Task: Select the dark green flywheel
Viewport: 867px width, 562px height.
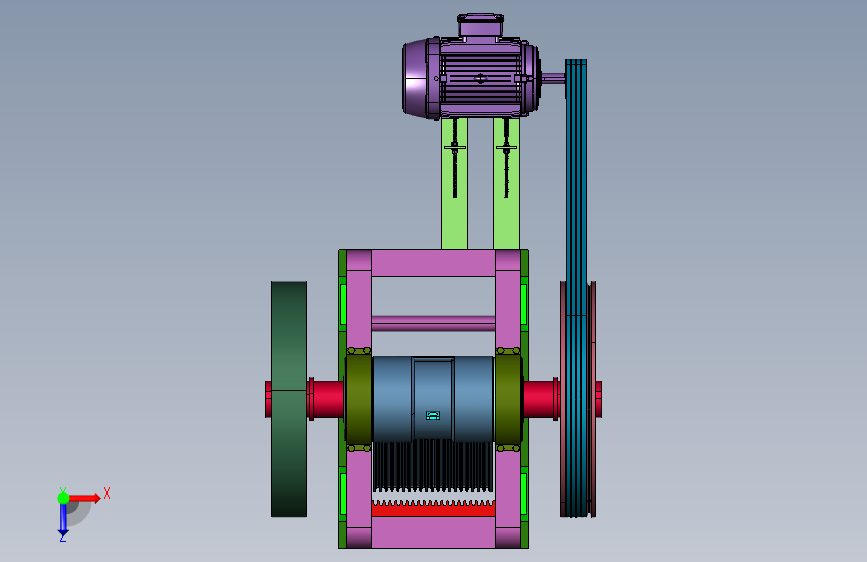Action: click(x=289, y=399)
